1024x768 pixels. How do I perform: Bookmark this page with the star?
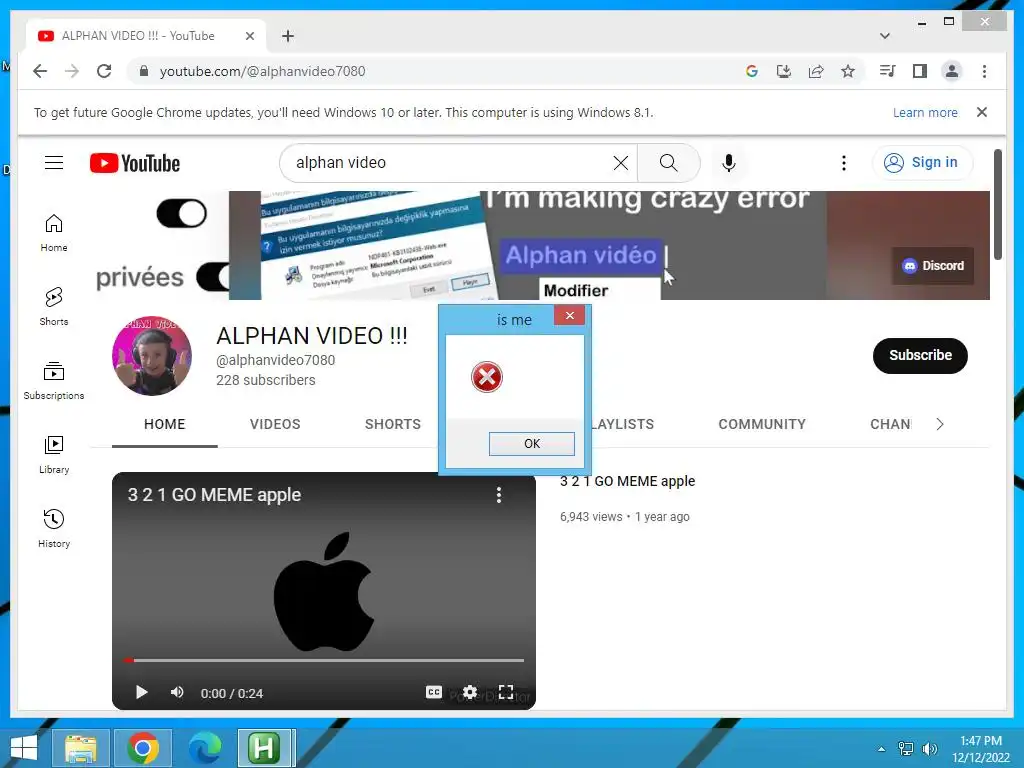[848, 71]
